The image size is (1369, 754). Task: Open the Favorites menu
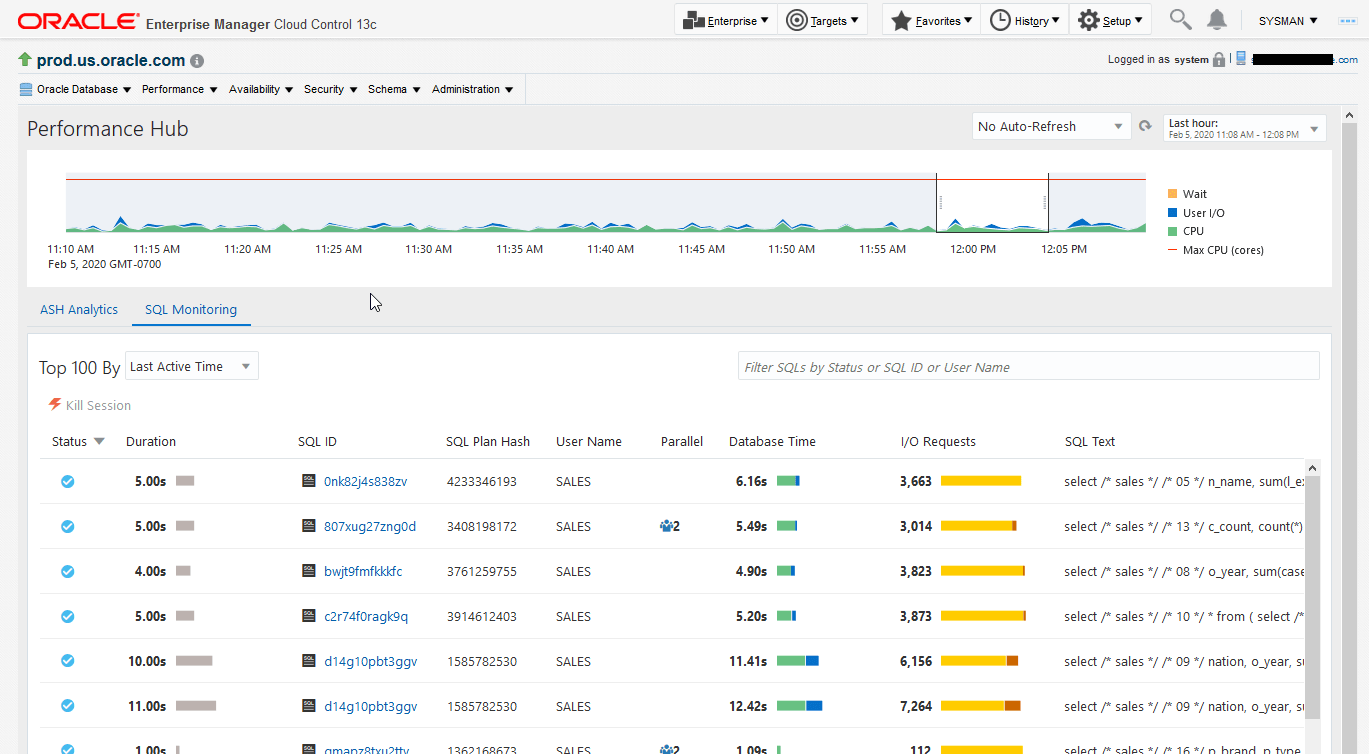point(931,20)
